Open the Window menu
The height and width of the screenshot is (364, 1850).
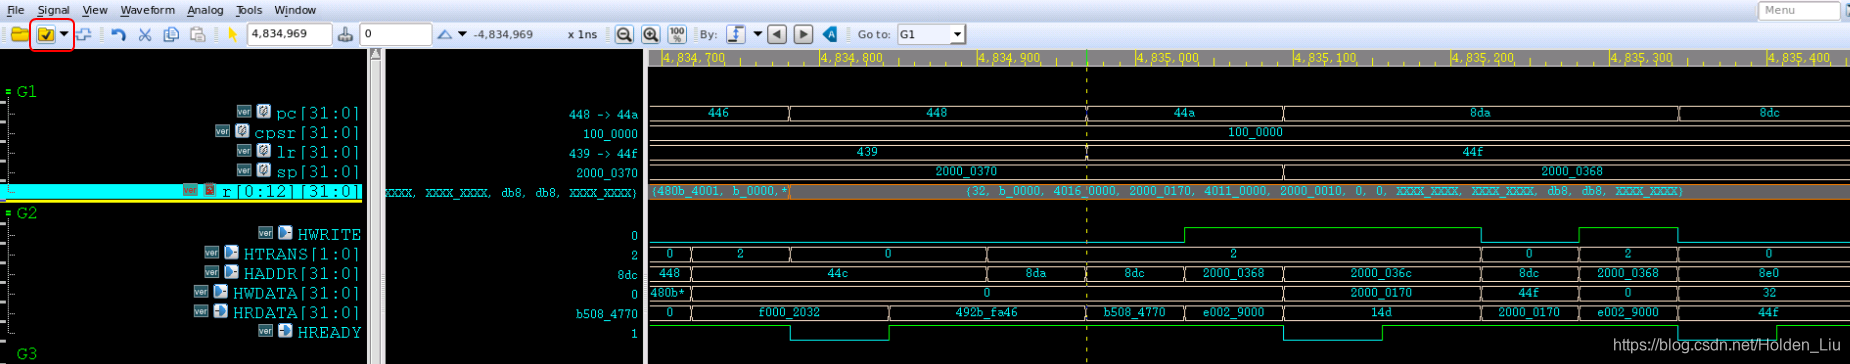click(x=295, y=10)
